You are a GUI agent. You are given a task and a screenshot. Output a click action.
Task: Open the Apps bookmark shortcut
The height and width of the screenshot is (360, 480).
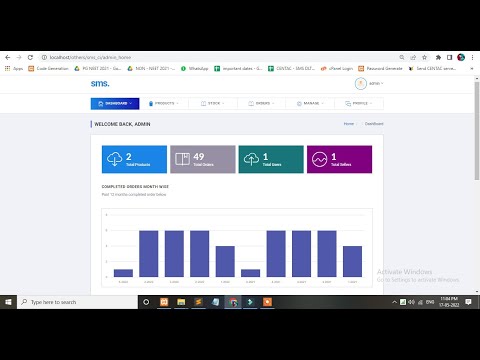coord(14,68)
